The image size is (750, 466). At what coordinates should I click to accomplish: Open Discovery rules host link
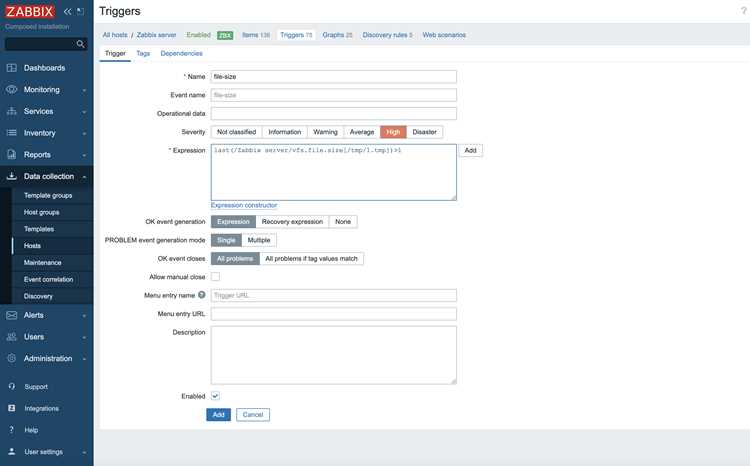coord(387,35)
